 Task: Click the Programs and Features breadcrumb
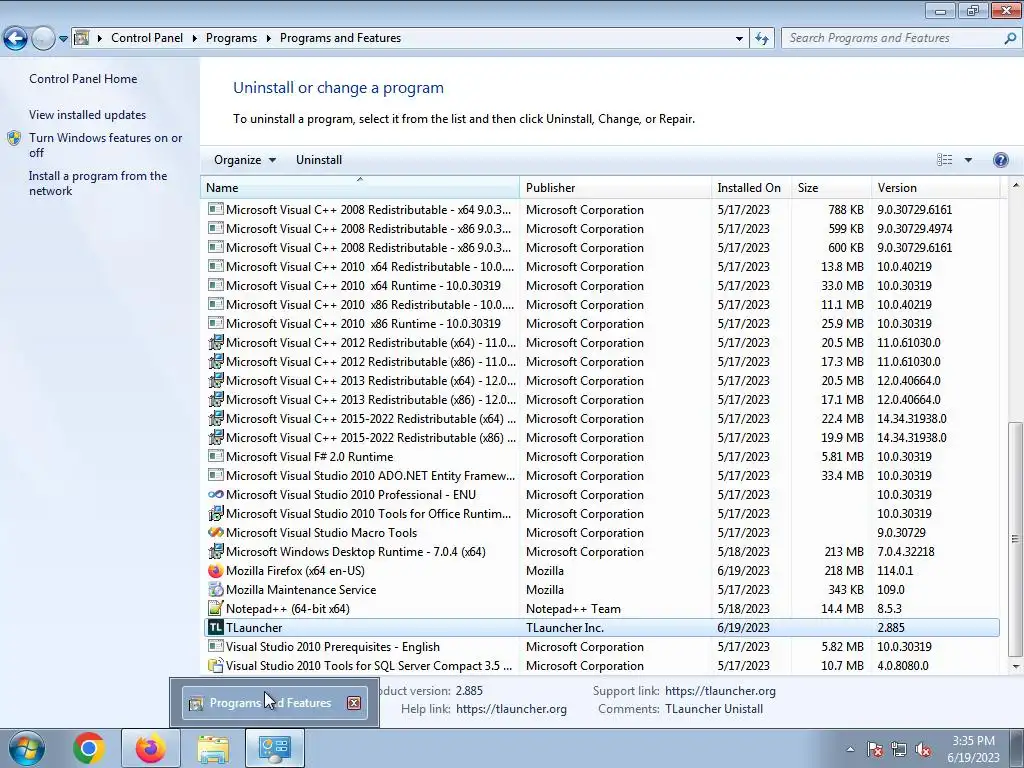[340, 38]
